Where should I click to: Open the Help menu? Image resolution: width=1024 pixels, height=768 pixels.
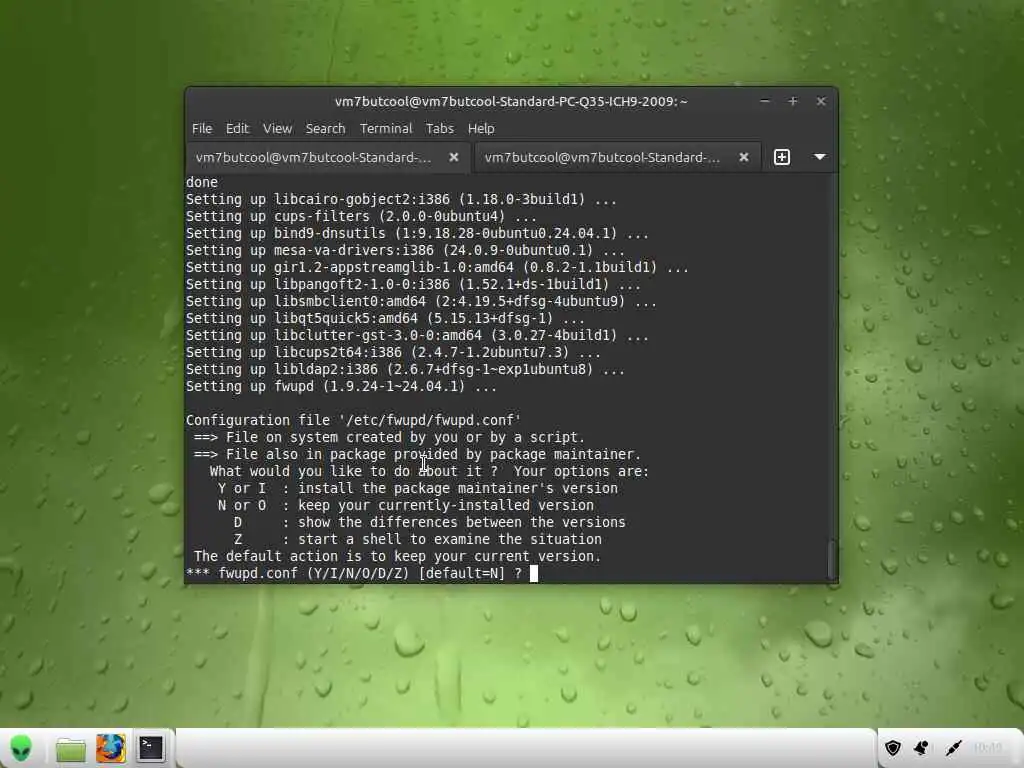tap(481, 129)
